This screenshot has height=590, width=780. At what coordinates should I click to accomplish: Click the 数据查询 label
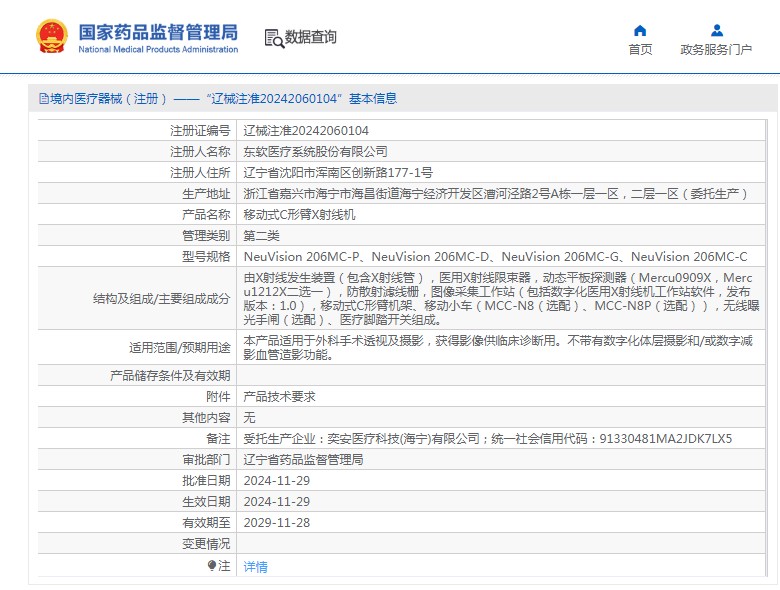310,37
